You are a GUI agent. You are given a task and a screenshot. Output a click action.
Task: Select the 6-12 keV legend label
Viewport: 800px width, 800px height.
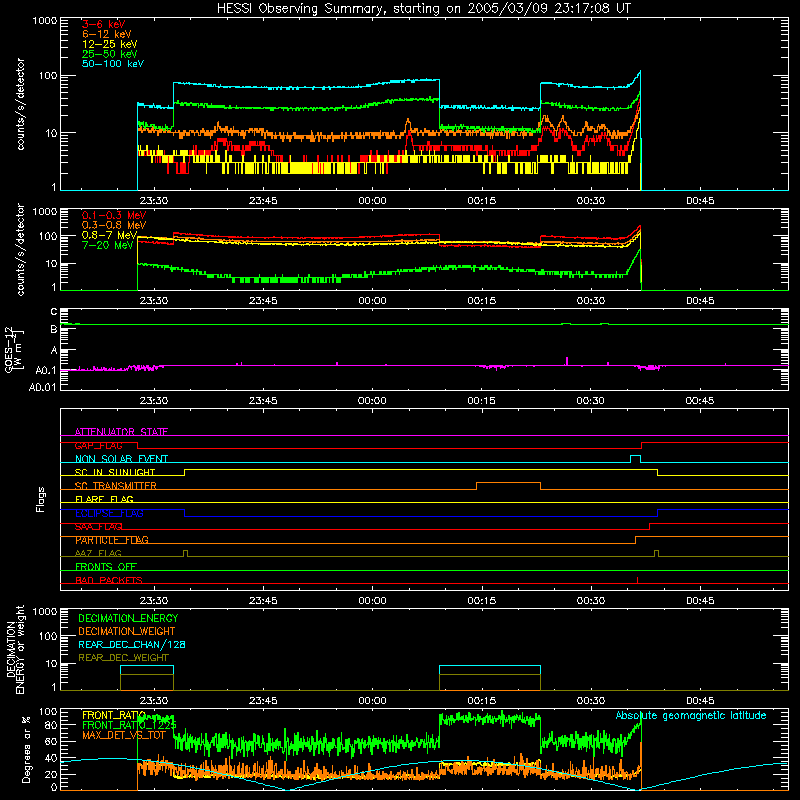click(107, 34)
